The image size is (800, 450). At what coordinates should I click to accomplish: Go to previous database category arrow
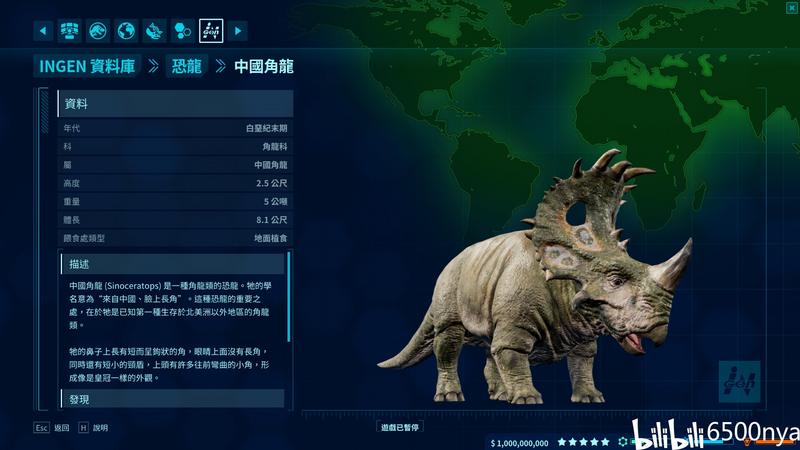[x=43, y=31]
